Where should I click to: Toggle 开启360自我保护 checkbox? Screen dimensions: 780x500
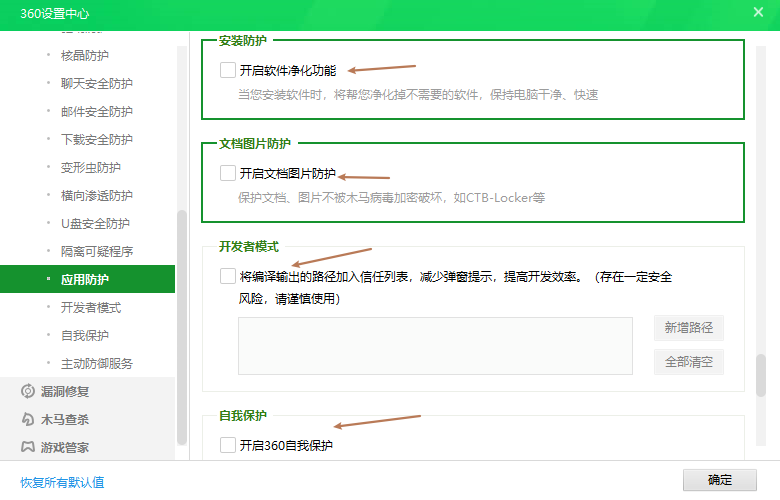click(228, 445)
